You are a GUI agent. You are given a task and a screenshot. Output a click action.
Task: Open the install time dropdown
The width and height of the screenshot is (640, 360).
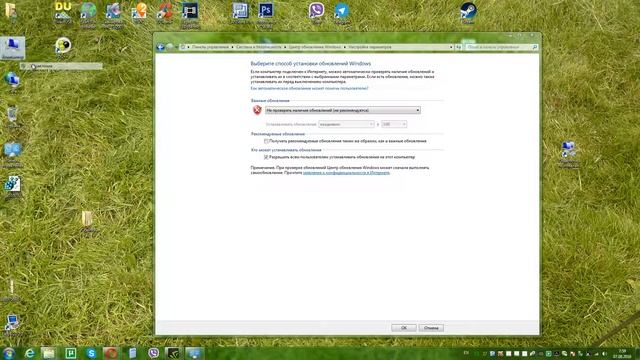point(394,124)
